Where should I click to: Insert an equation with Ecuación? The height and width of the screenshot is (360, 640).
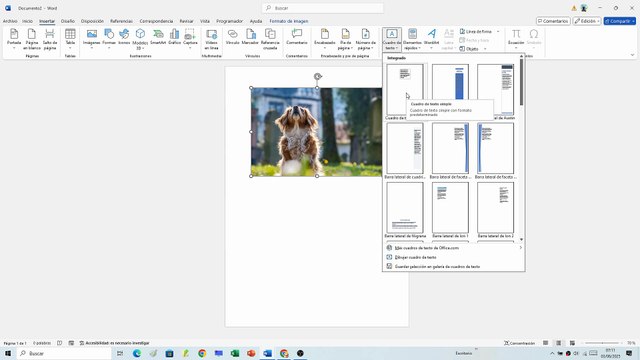click(x=516, y=39)
